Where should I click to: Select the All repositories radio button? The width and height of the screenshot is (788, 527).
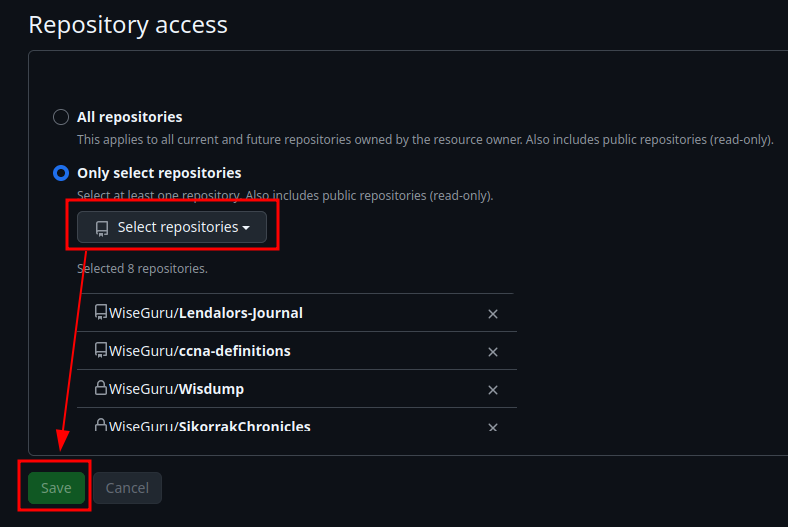61,117
